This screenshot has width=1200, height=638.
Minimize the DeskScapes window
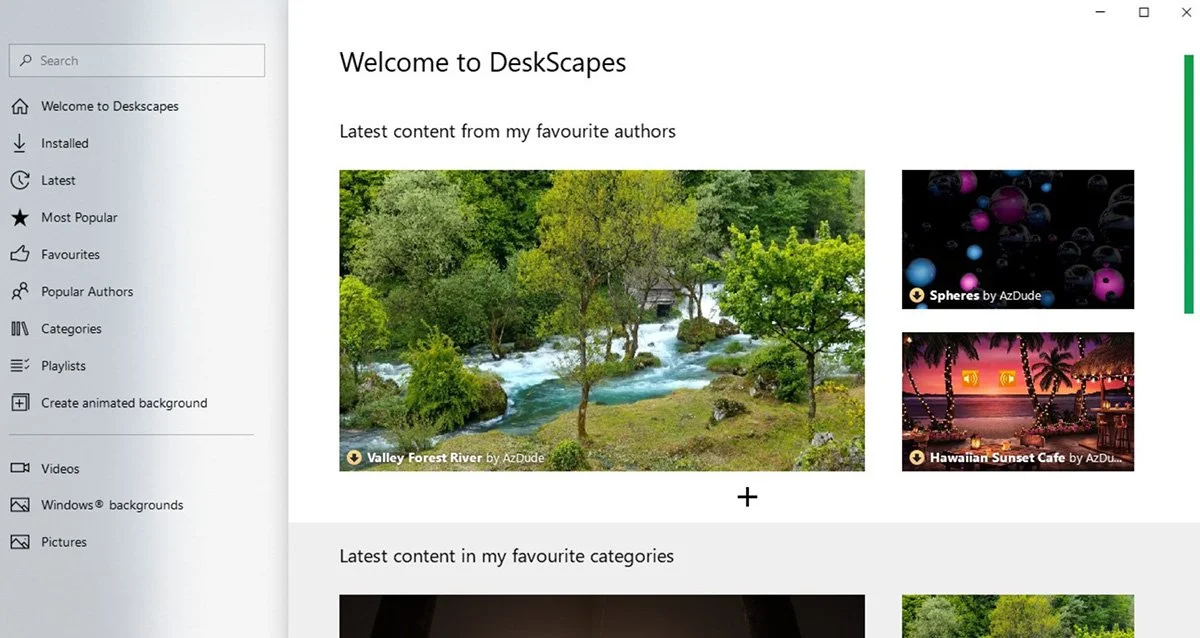pos(1101,12)
